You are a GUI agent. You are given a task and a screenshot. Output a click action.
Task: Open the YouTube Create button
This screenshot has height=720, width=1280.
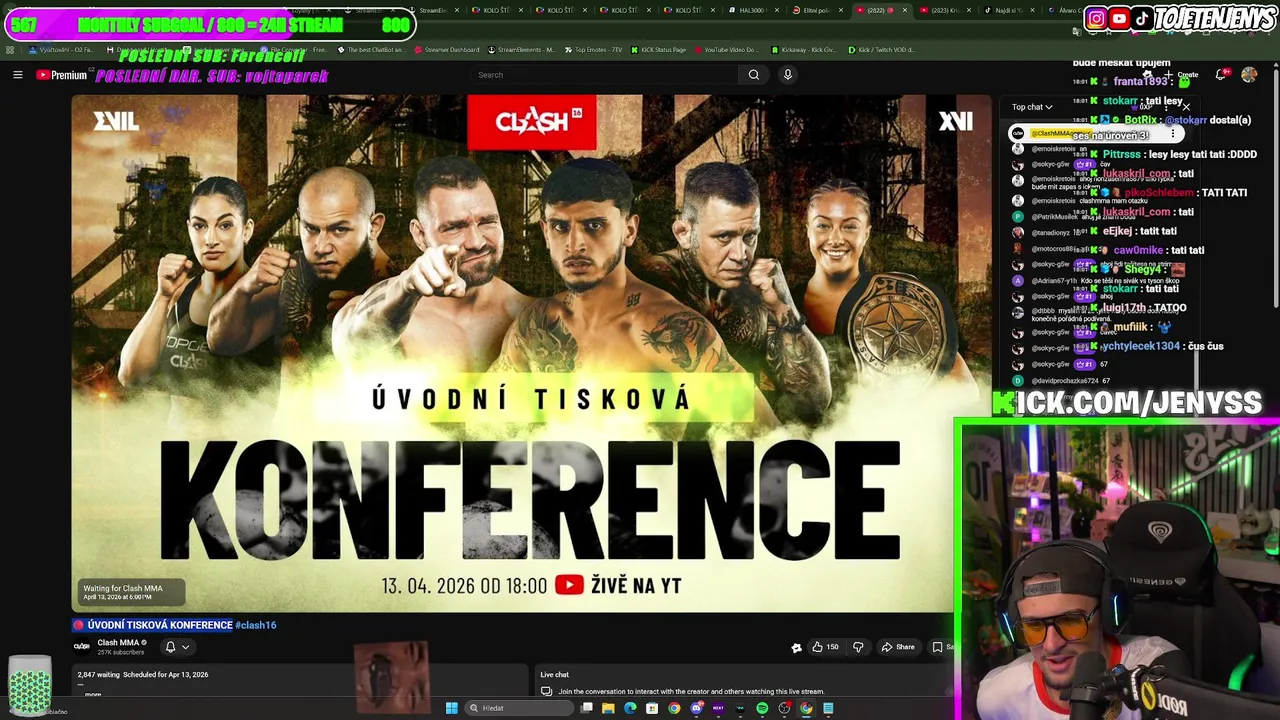(x=1182, y=75)
